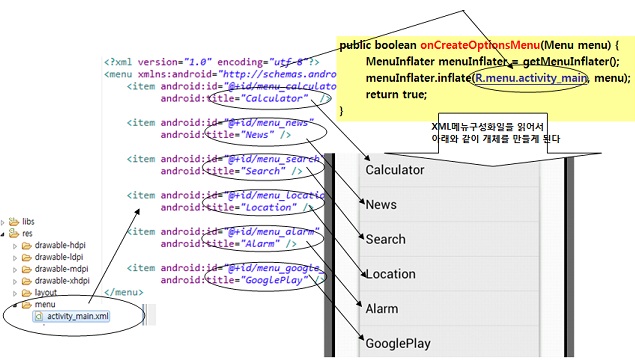Choose the Location menu item
This screenshot has height=363, width=635.
pyautogui.click(x=450, y=274)
